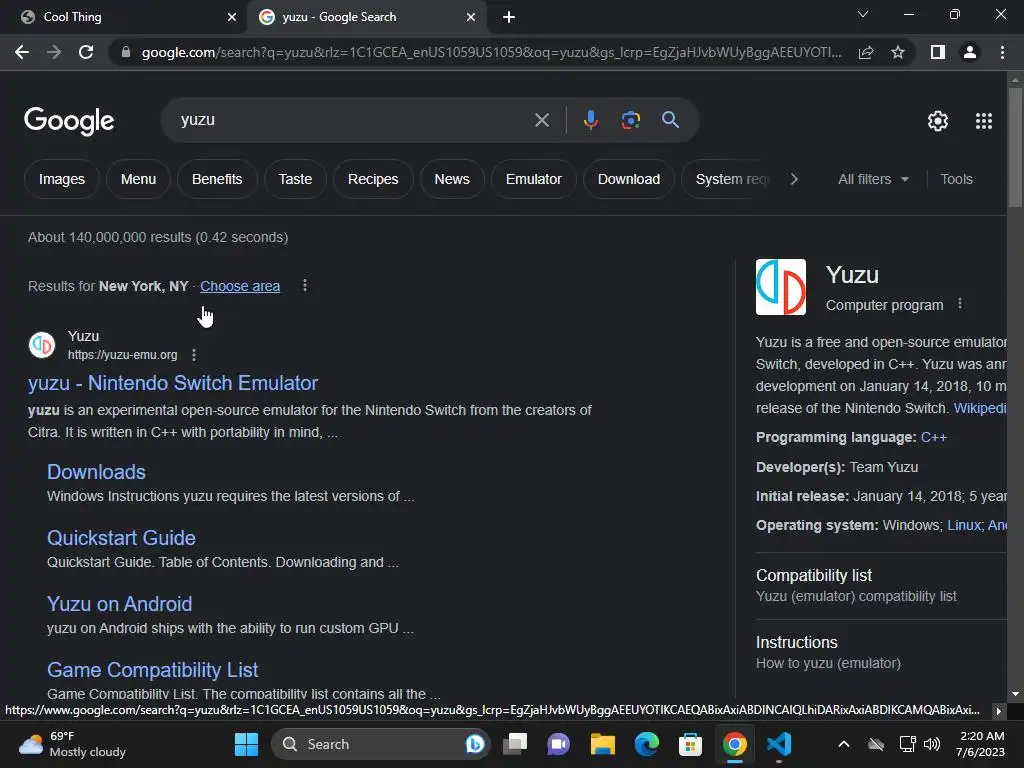Click the page vertical scrollbar thumb
This screenshot has width=1024, height=768.
pyautogui.click(x=1015, y=148)
